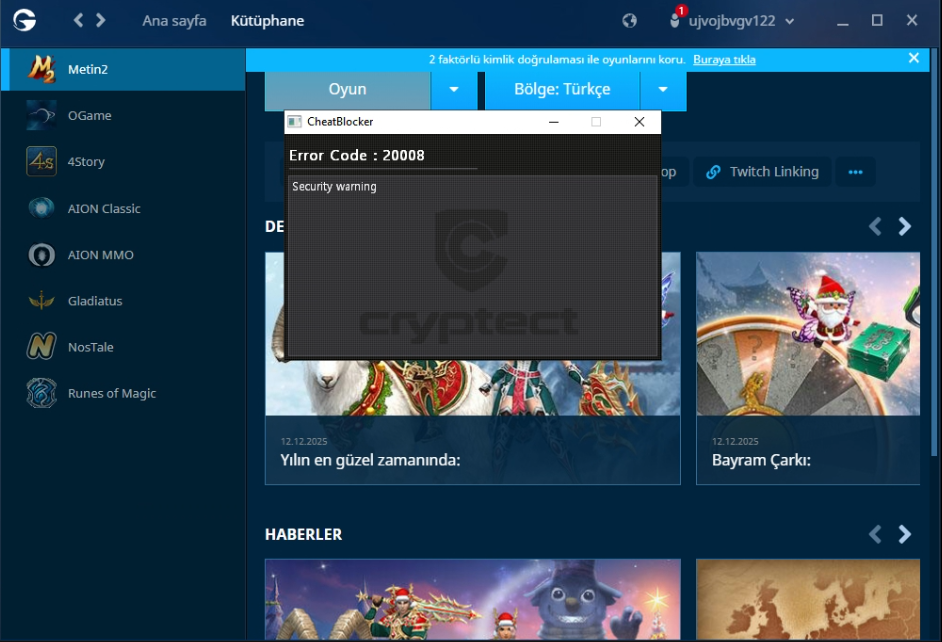Select Gladiatus in the sidebar
Image resolution: width=942 pixels, height=642 pixels.
click(123, 301)
